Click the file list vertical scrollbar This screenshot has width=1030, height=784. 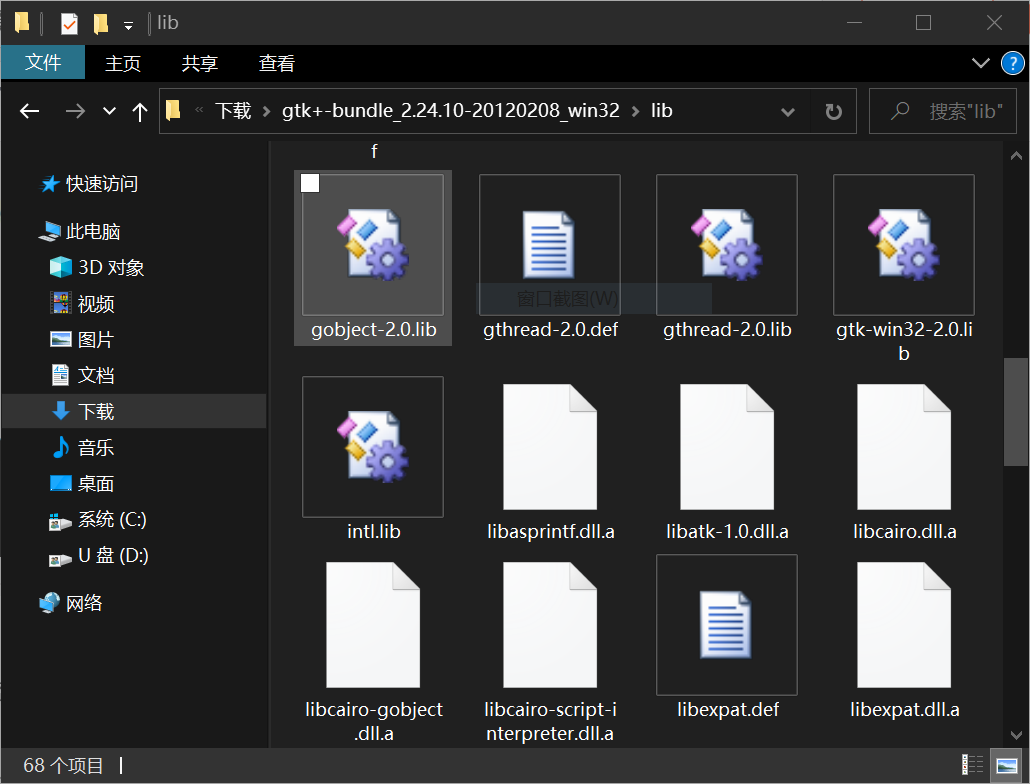tap(1015, 410)
